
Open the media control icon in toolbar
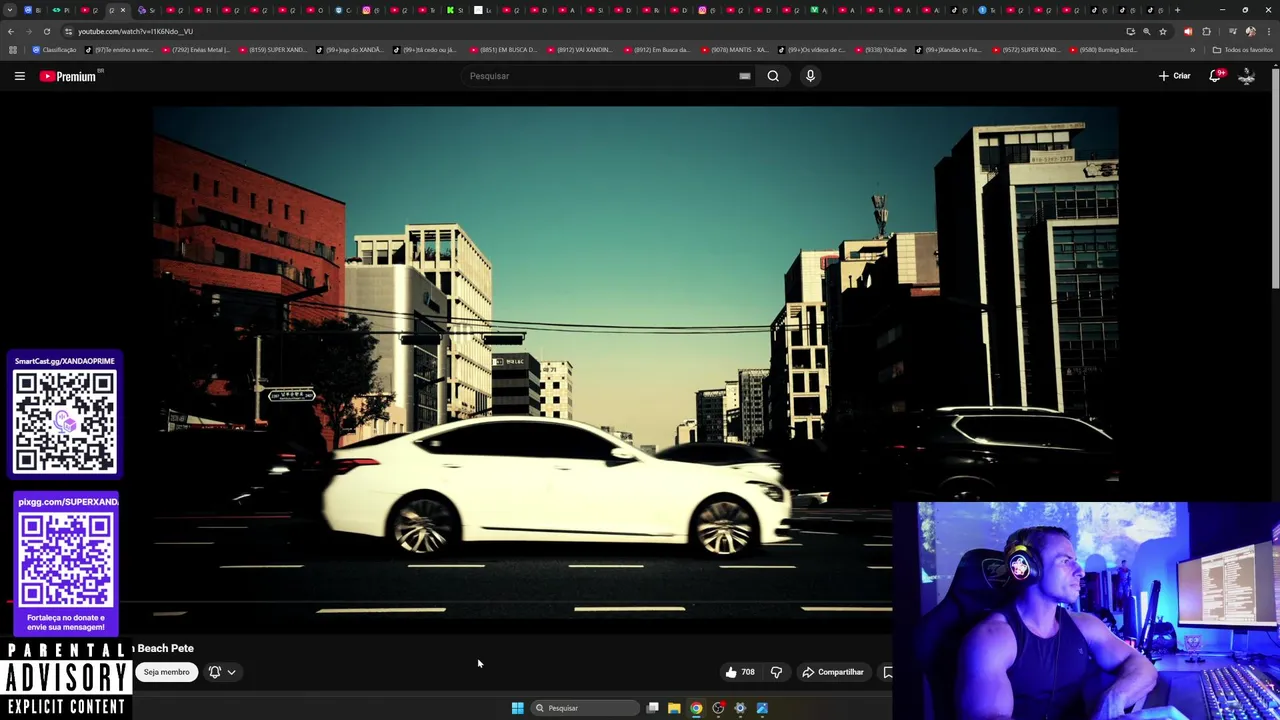(x=1232, y=31)
